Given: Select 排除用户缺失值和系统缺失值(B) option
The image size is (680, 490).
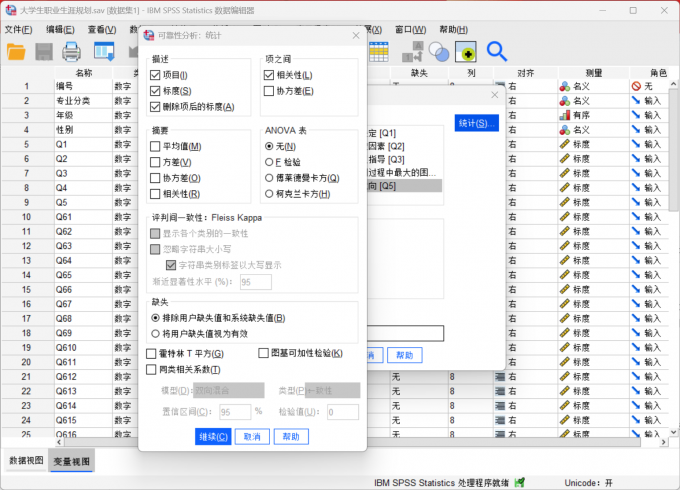Looking at the screenshot, I should [x=155, y=318].
